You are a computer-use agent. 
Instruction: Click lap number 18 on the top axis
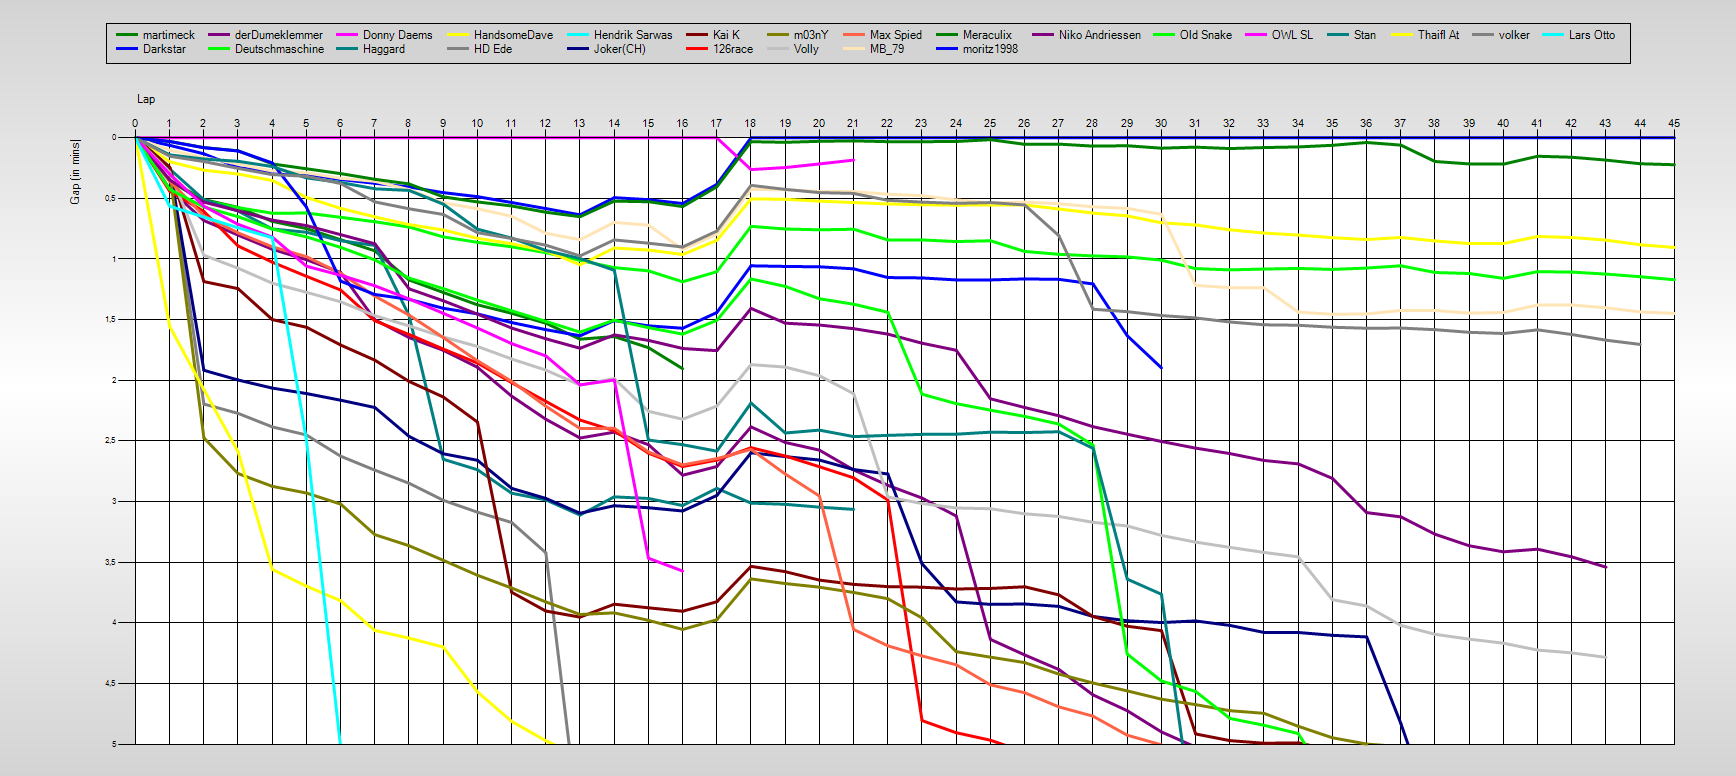click(750, 123)
